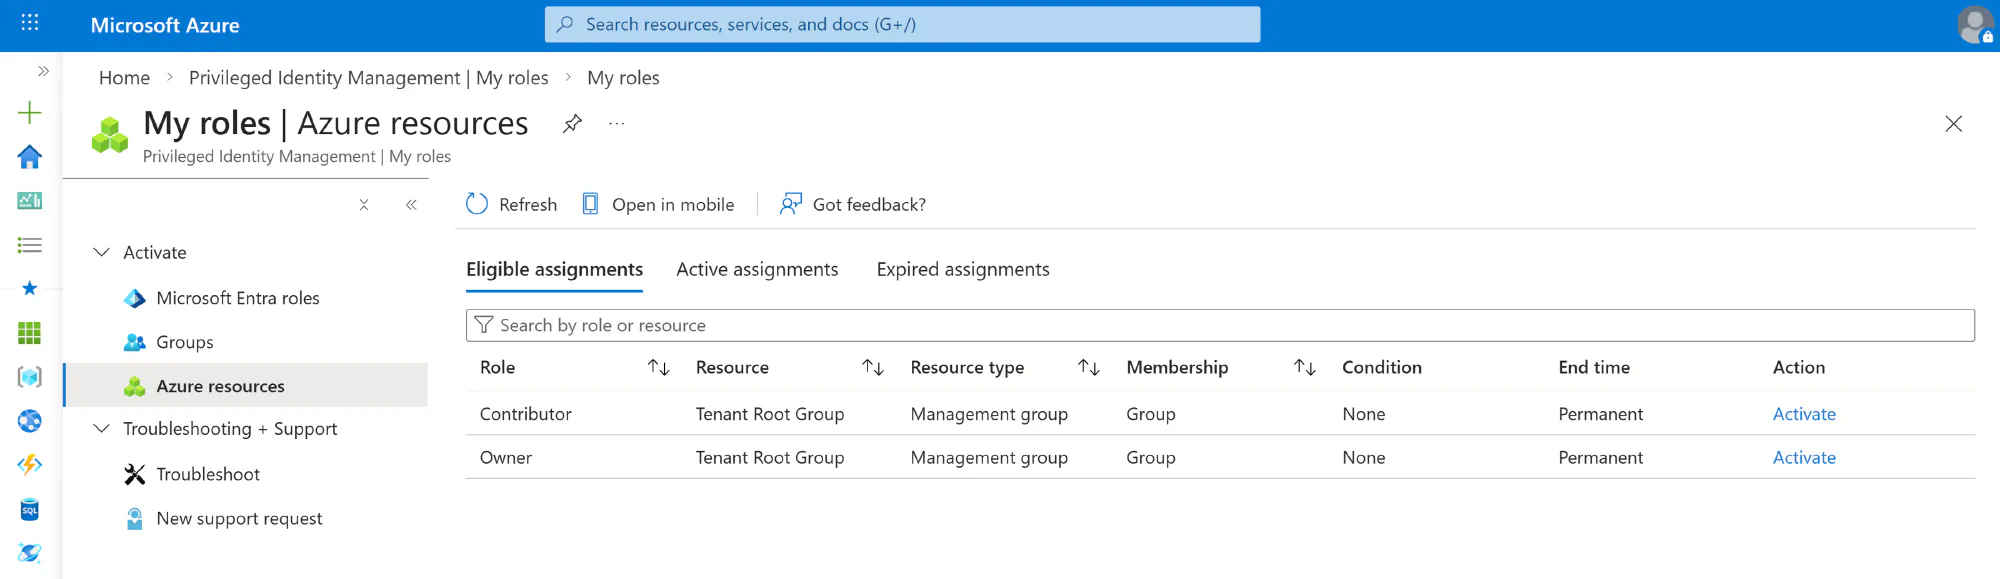Click Tenant Root Group in Owner row
This screenshot has height=579, width=2000.
(x=770, y=457)
